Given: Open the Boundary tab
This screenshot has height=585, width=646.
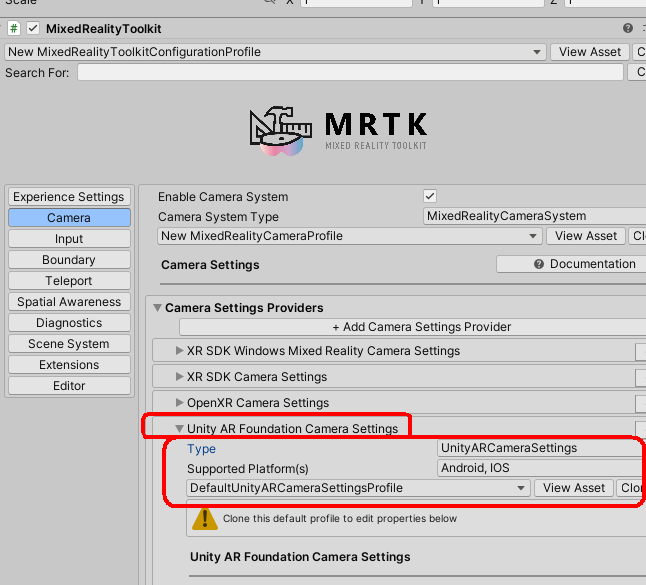Looking at the screenshot, I should pyautogui.click(x=69, y=260).
